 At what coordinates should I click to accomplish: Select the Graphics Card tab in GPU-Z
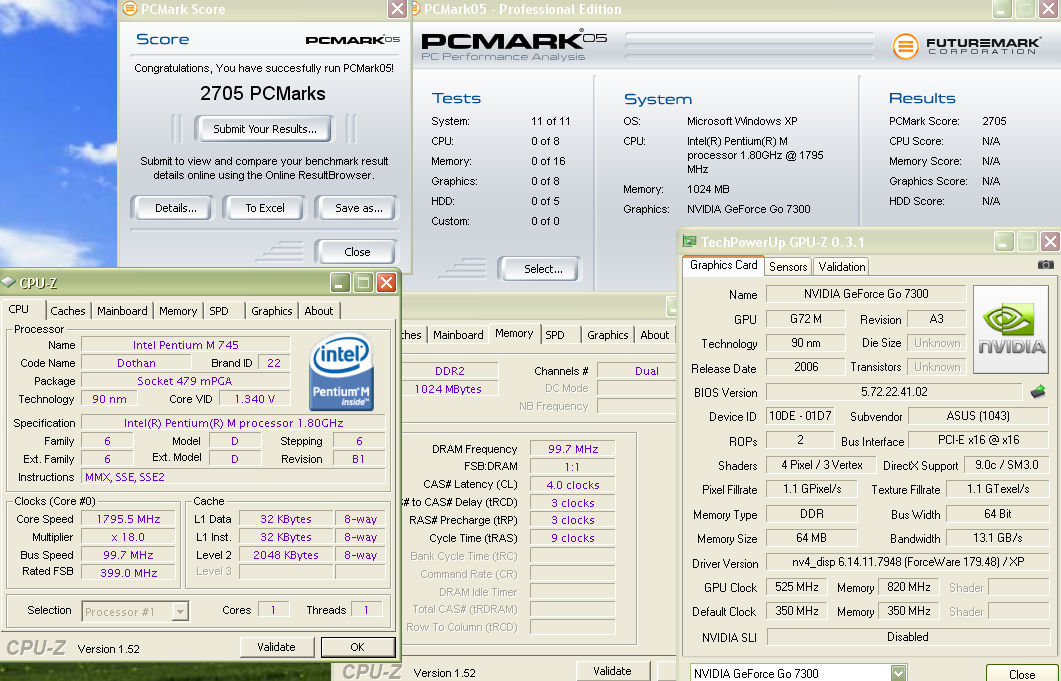point(723,265)
